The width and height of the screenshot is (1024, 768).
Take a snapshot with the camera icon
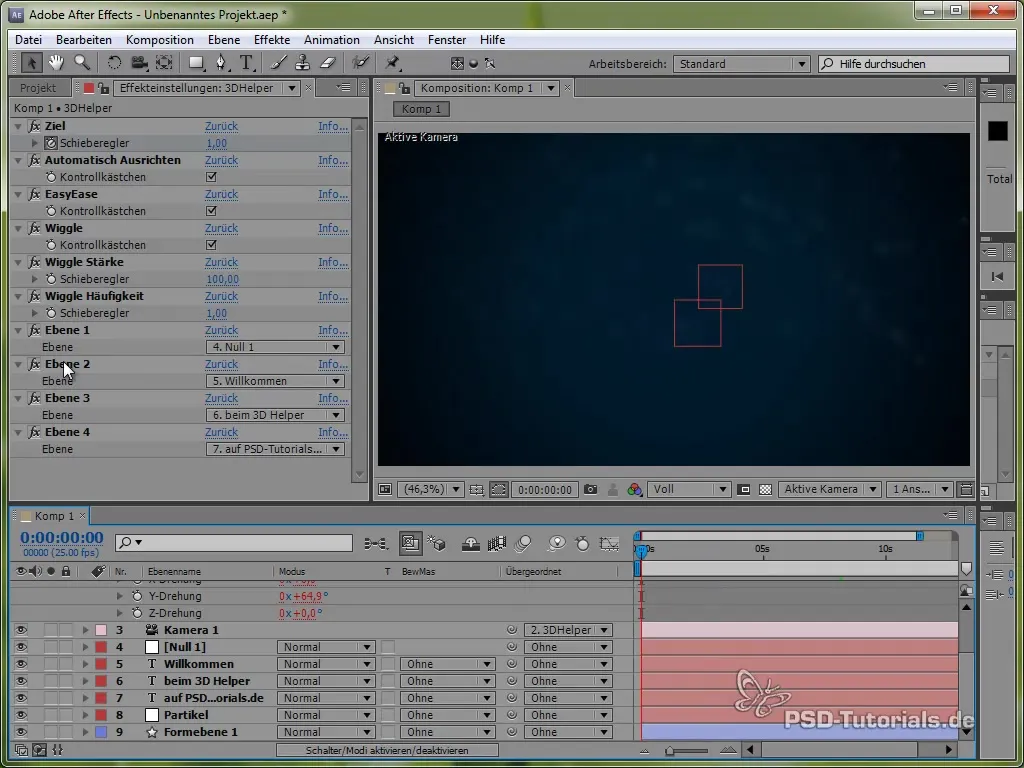click(x=590, y=489)
